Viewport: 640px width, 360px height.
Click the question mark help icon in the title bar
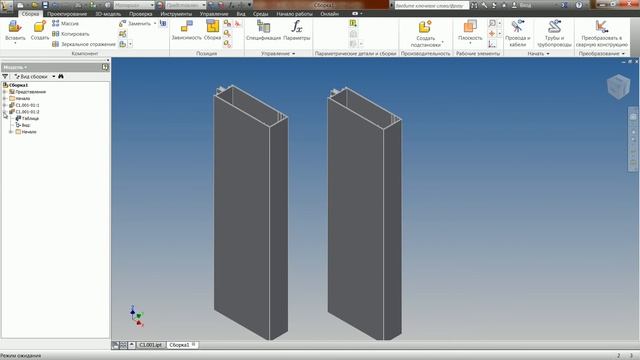coord(579,5)
